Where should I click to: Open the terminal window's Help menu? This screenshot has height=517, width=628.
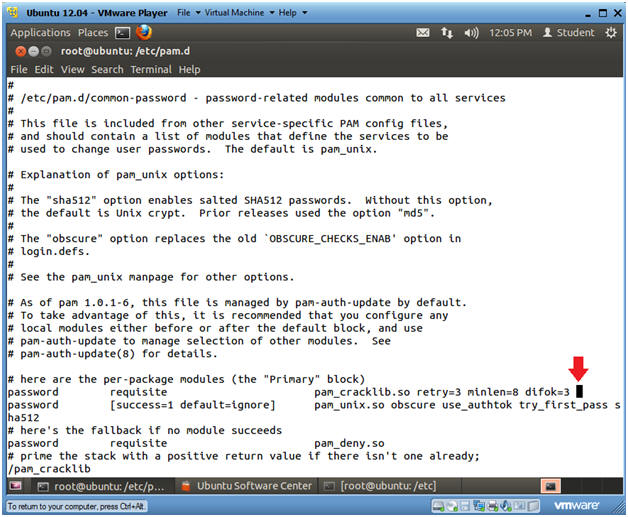click(x=189, y=69)
